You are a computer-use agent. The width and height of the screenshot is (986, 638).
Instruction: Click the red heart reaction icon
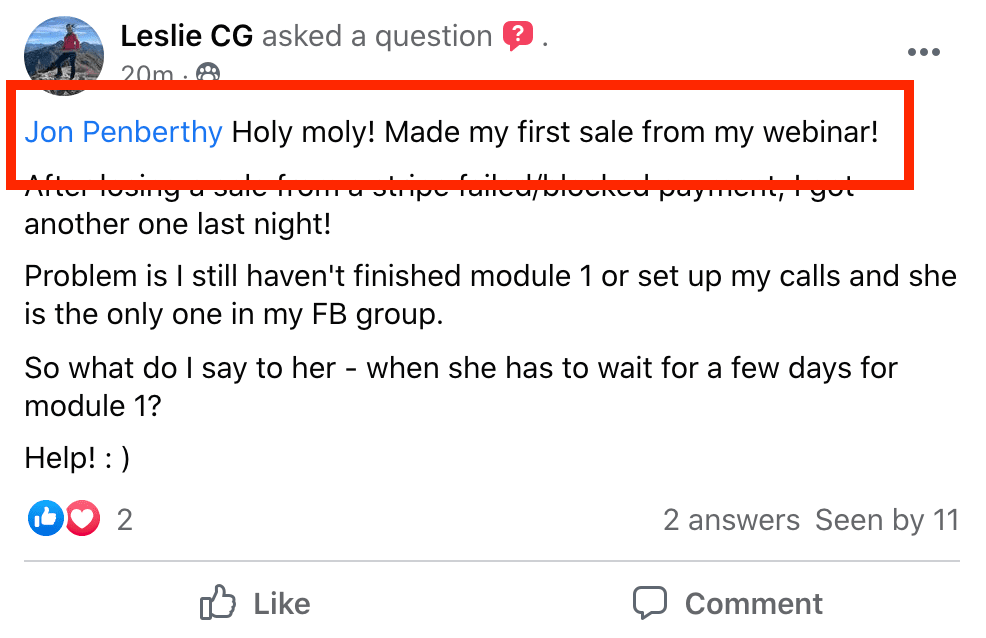click(x=83, y=518)
